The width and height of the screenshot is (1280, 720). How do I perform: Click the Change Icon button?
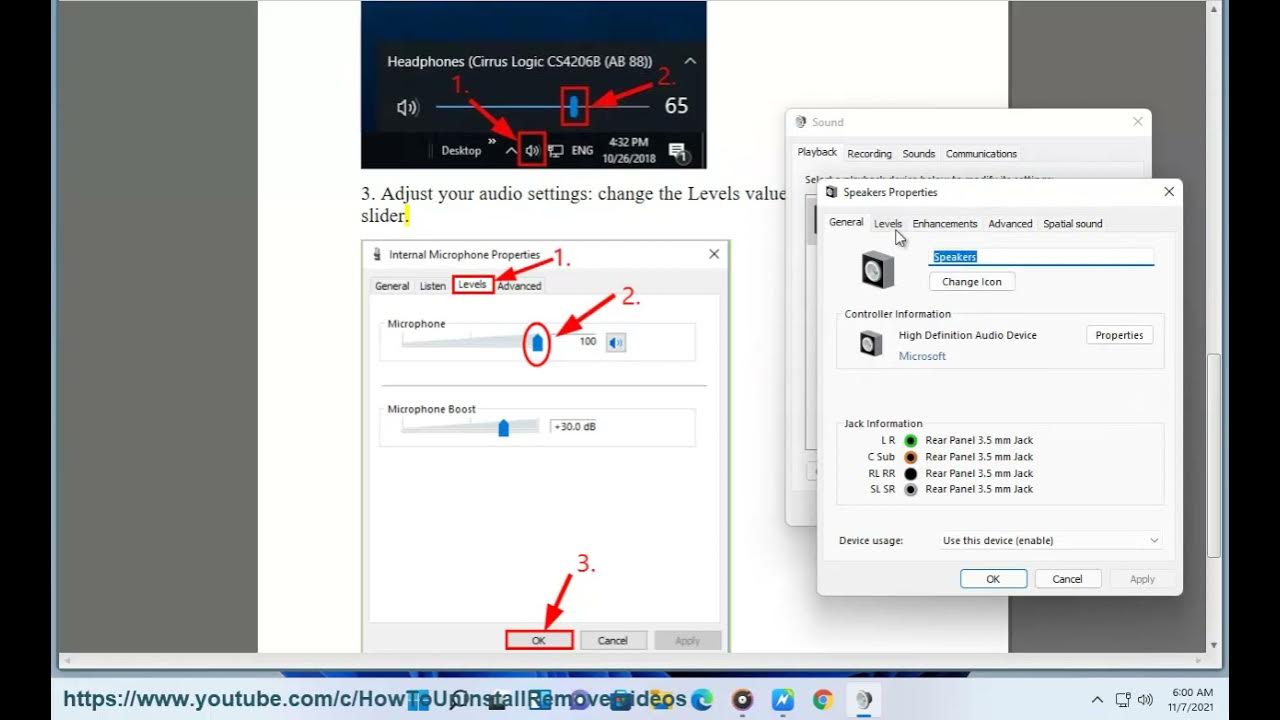(x=972, y=282)
